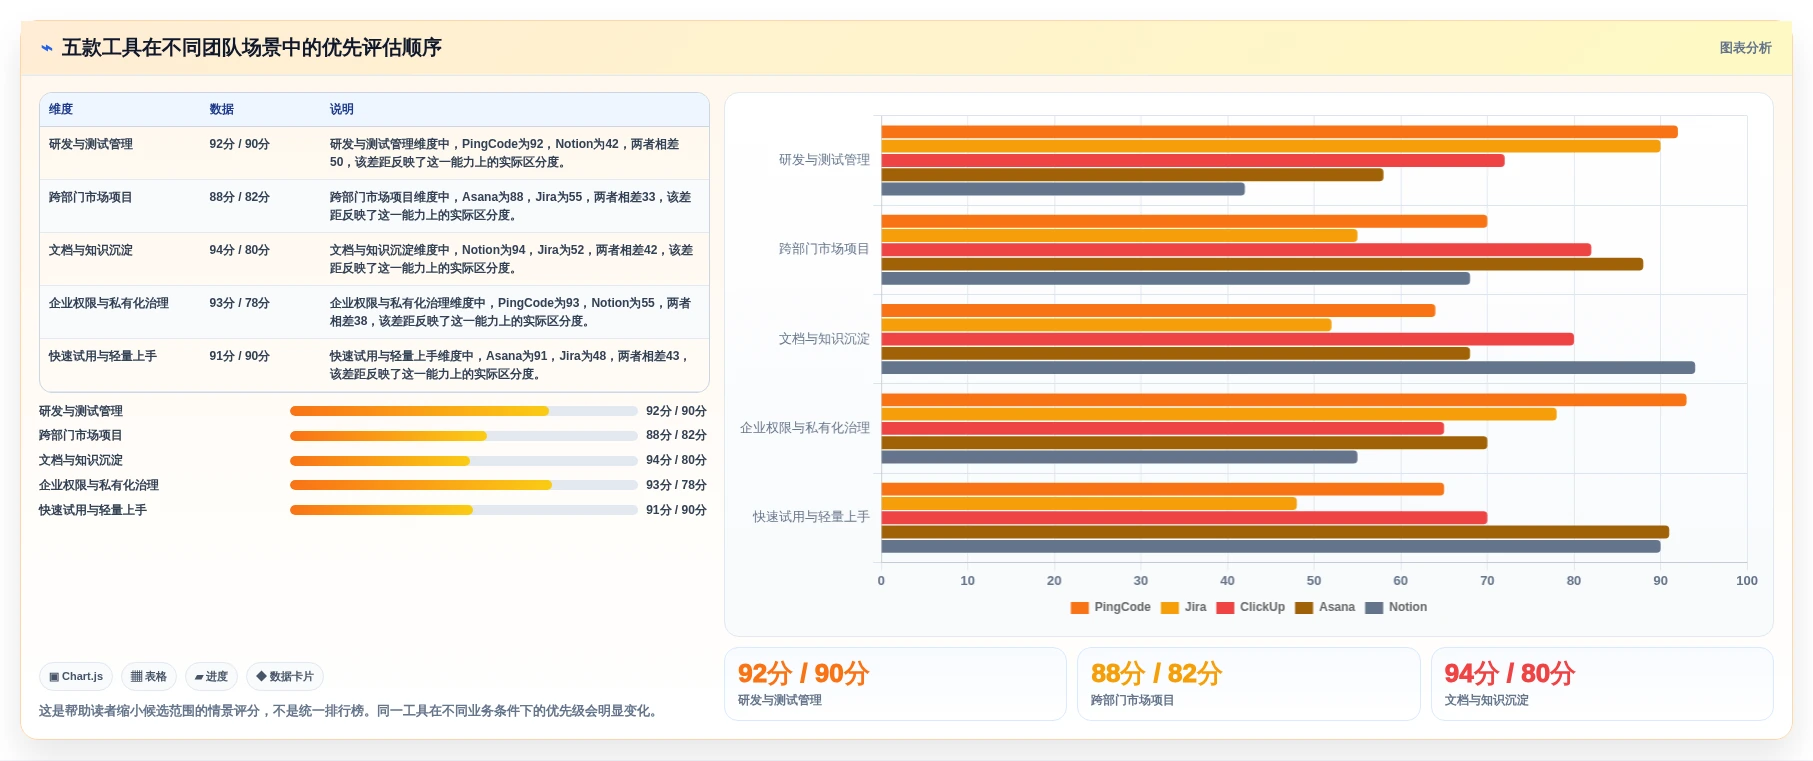
Task: Click the 快速试用与轻量上手 chart axis label
Action: [811, 517]
